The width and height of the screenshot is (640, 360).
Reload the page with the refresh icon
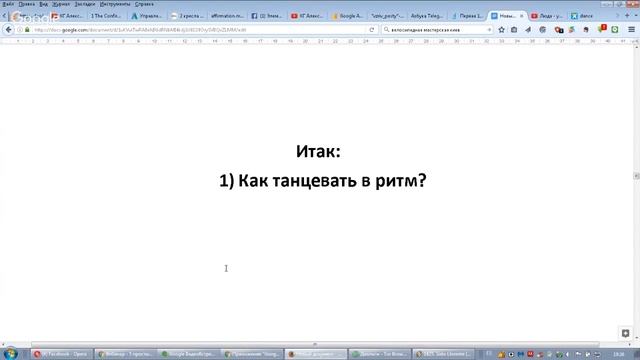(371, 30)
